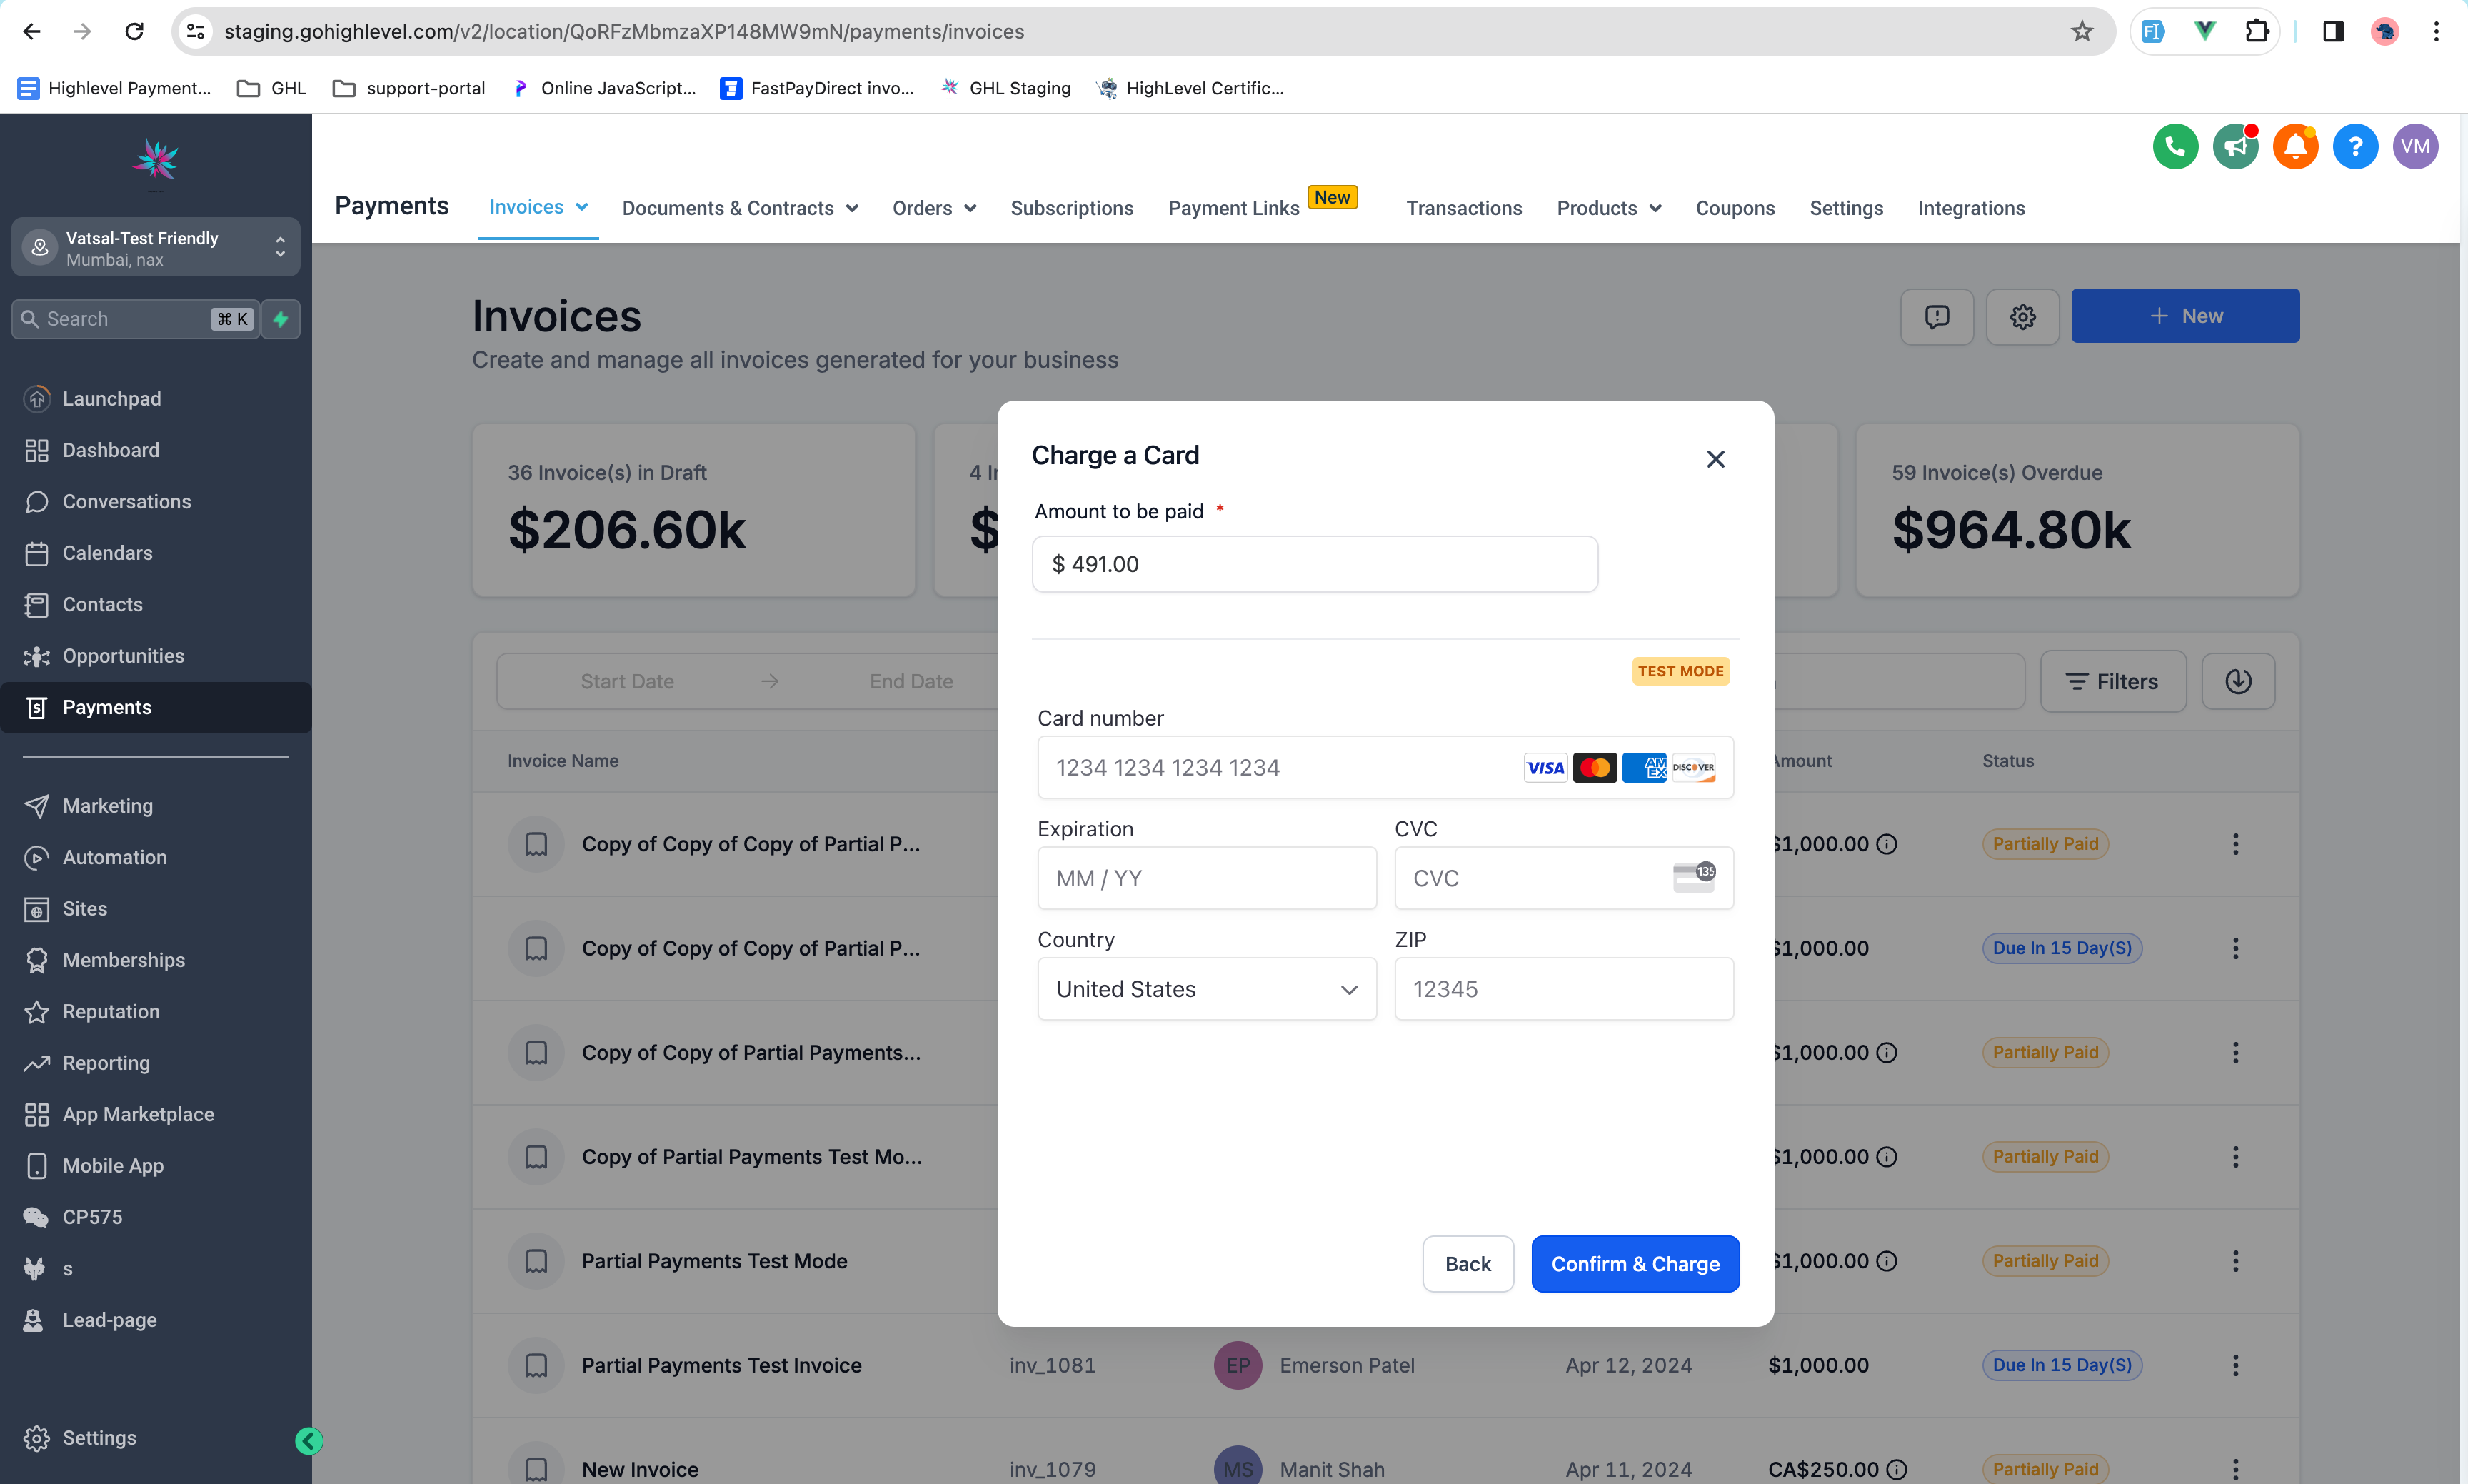2468x1484 pixels.
Task: Open Contacts in the sidebar
Action: [102, 604]
